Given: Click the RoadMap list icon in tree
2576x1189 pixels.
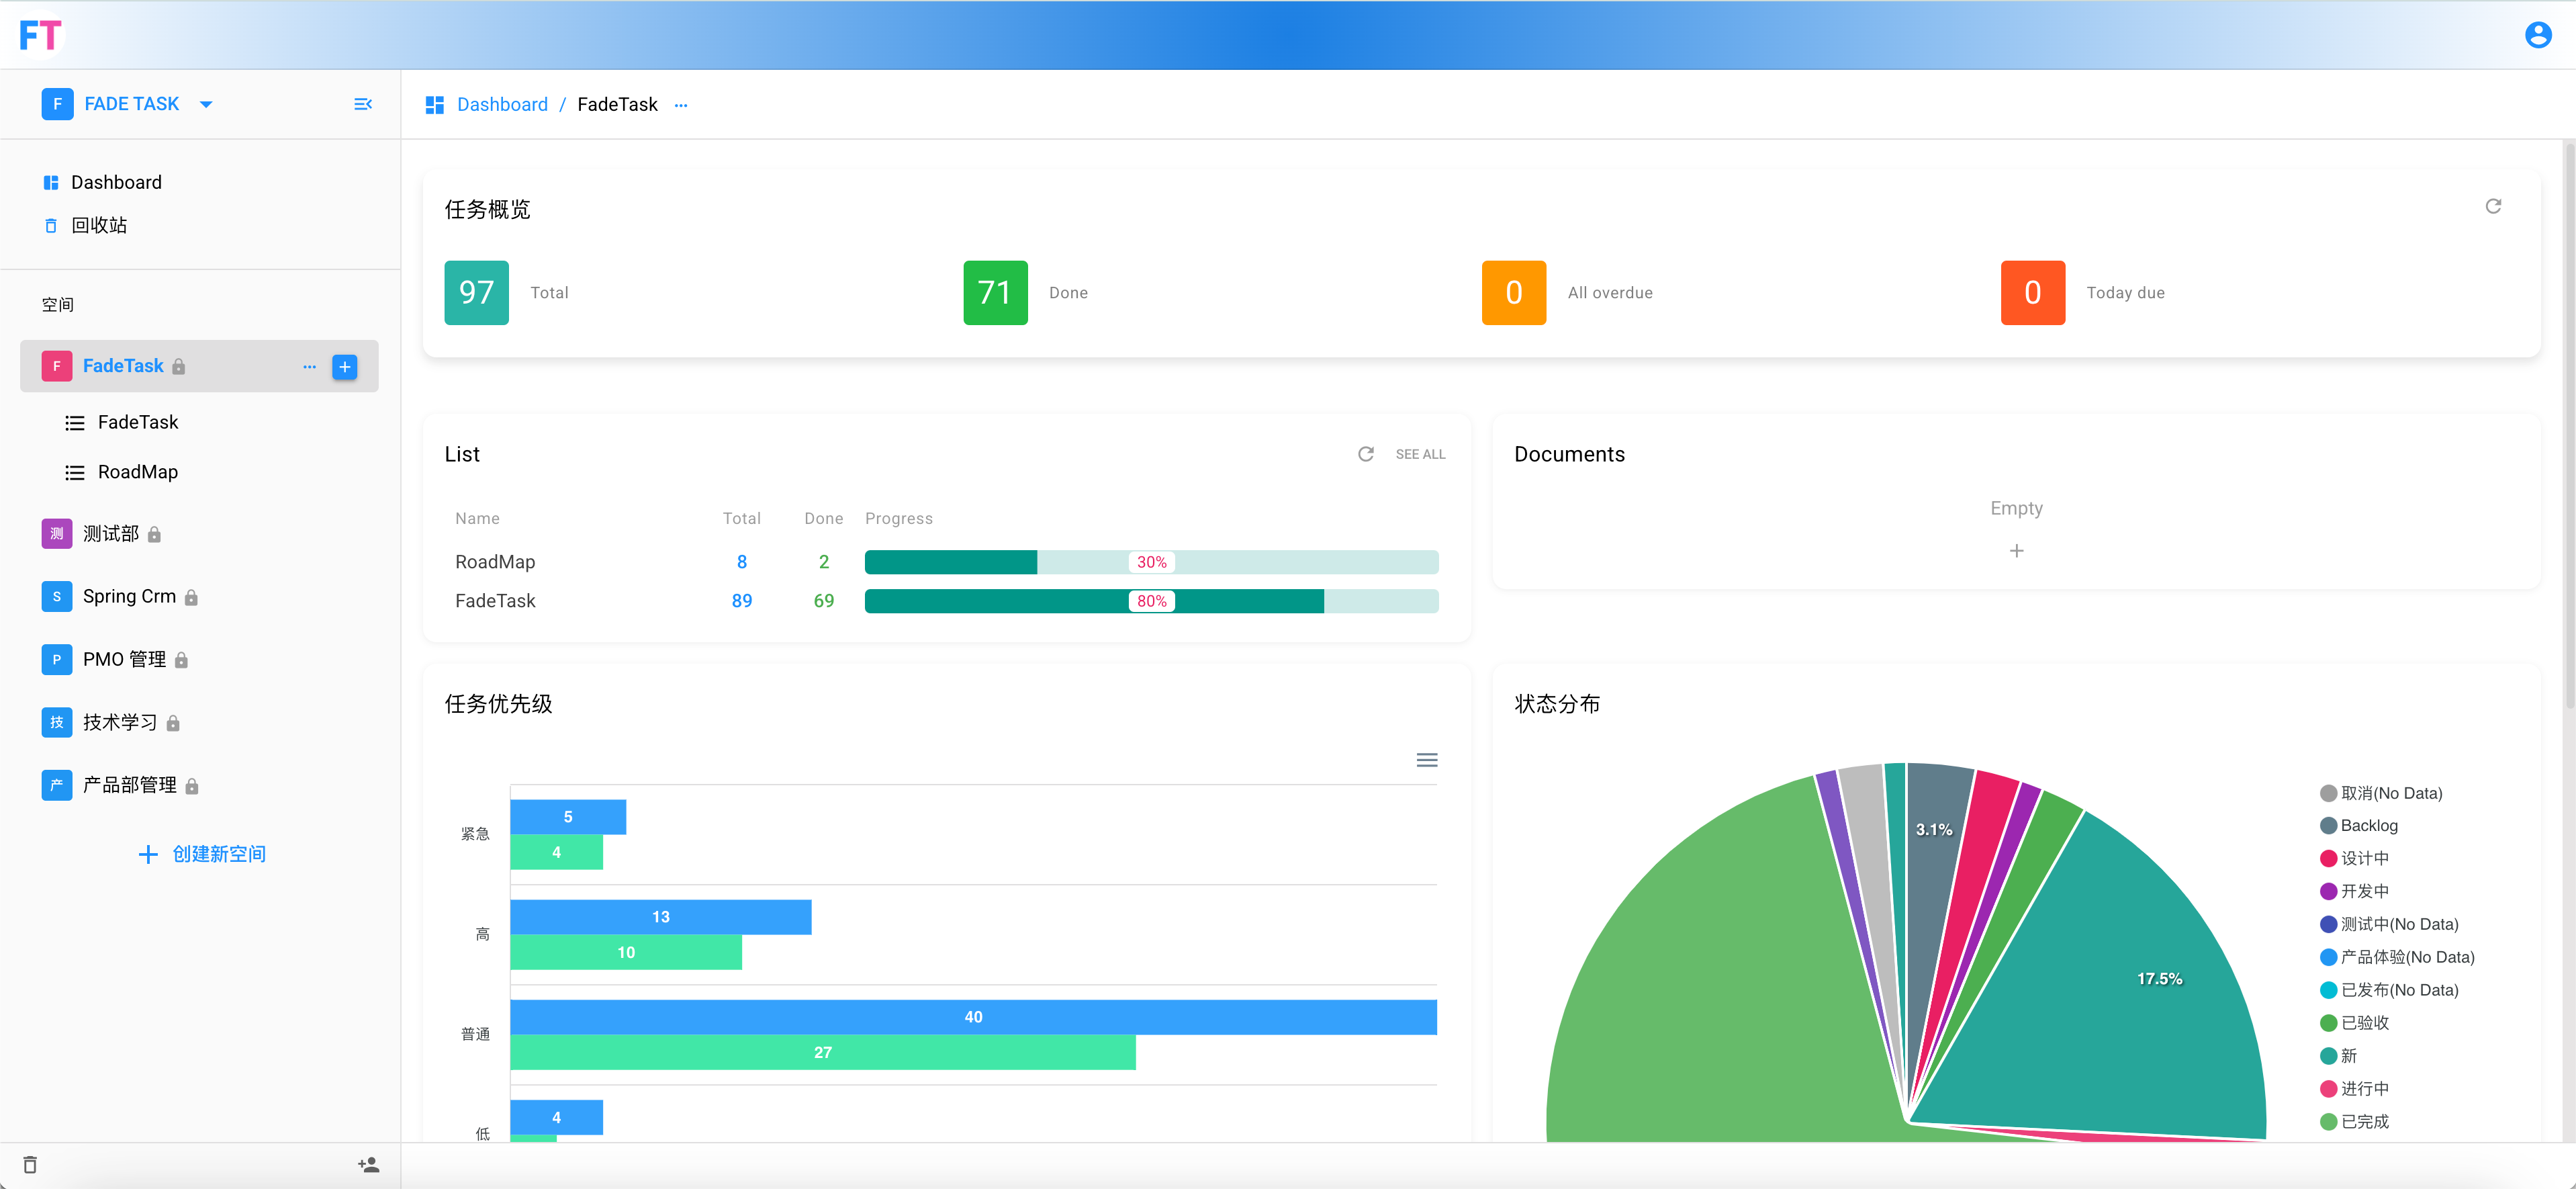Looking at the screenshot, I should 75,473.
